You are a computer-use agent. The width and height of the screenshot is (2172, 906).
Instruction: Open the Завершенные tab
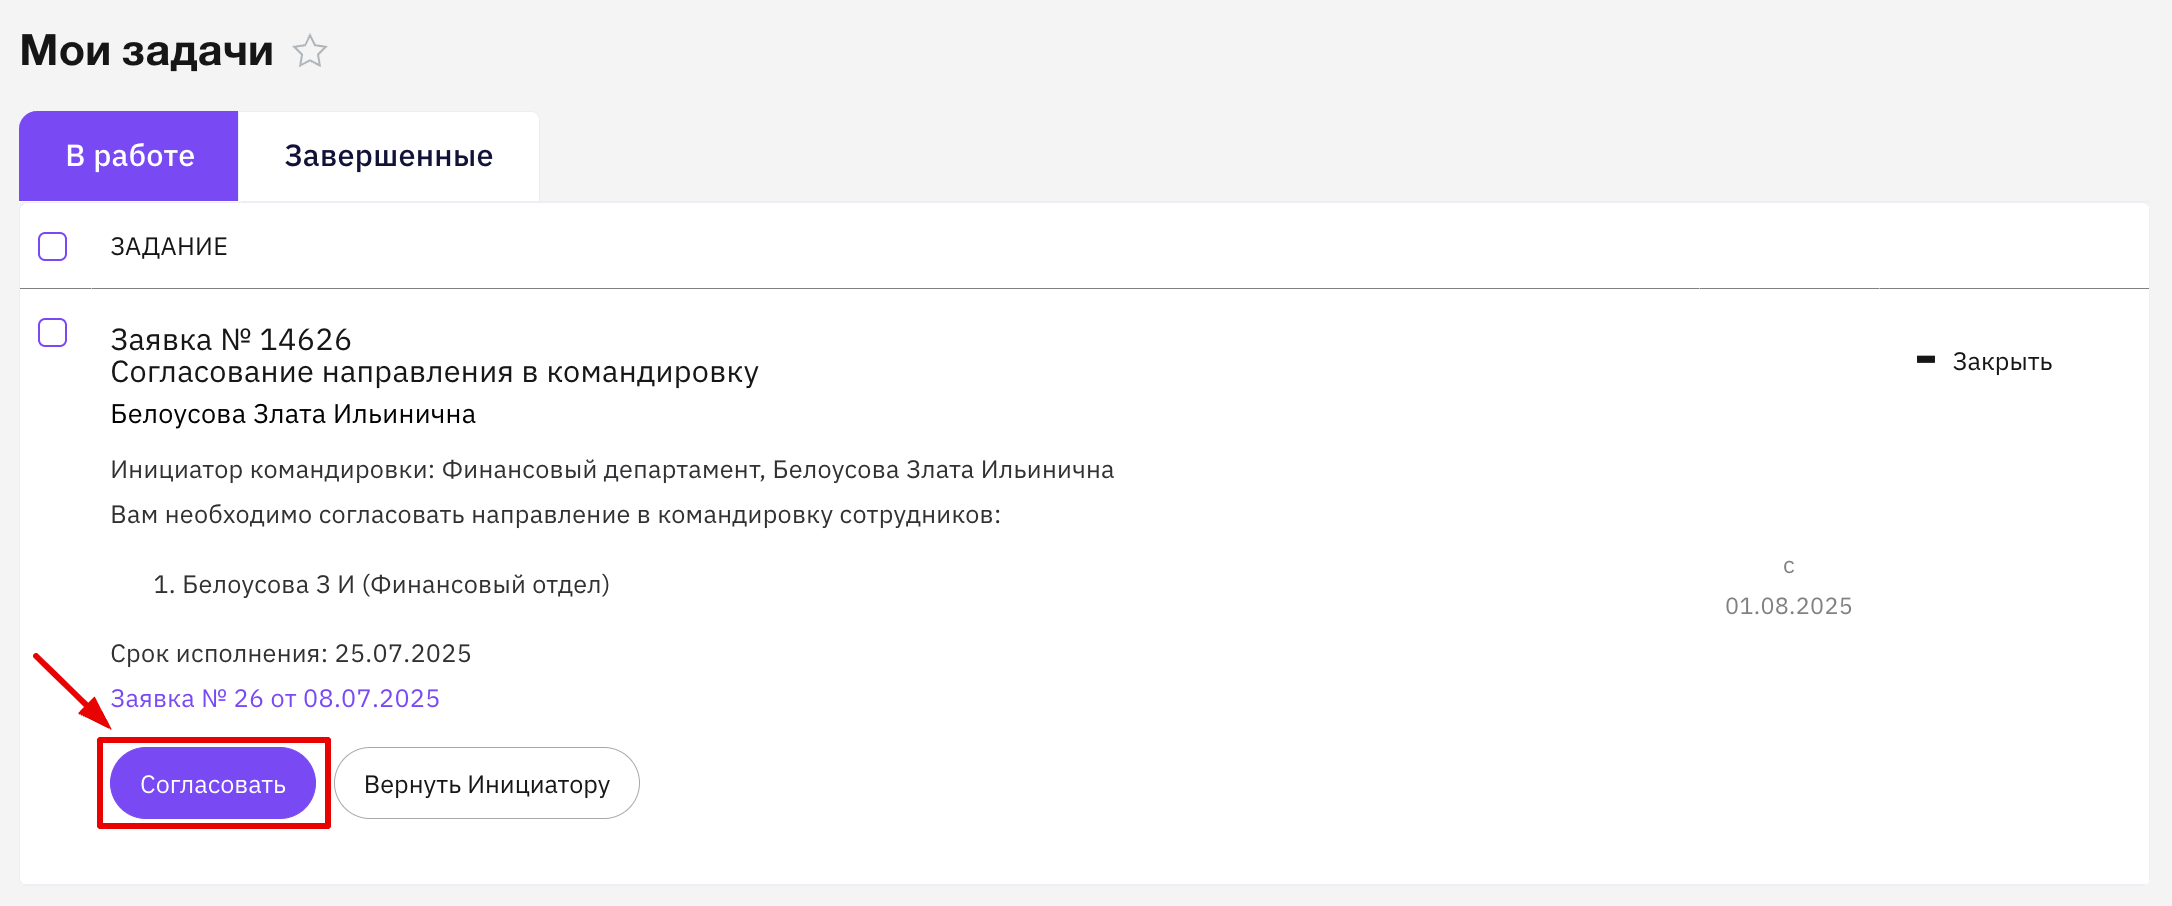[x=389, y=156]
